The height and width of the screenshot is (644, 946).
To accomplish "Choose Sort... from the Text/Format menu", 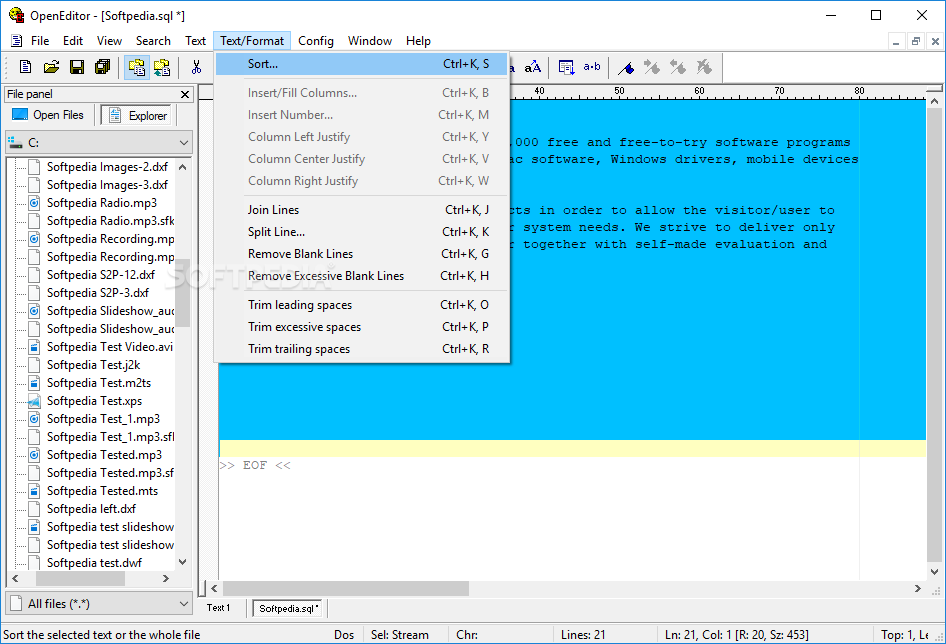I will [361, 64].
